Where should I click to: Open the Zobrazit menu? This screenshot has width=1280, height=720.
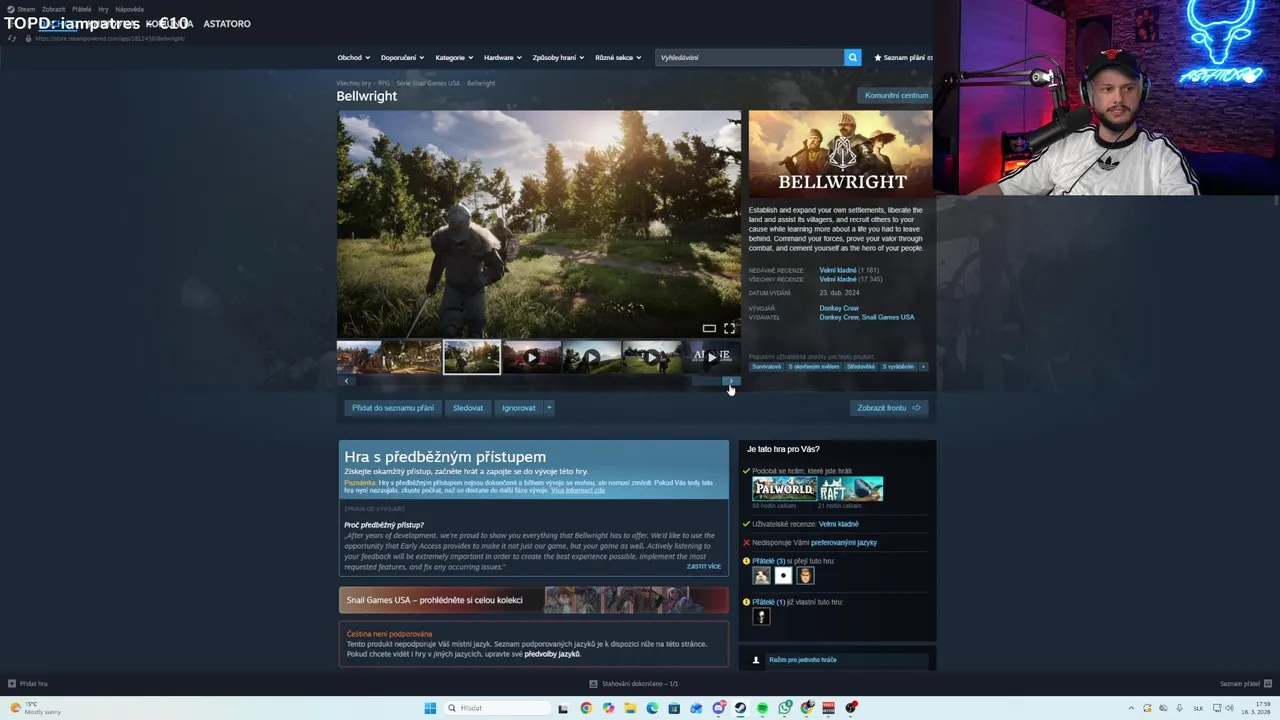click(53, 9)
